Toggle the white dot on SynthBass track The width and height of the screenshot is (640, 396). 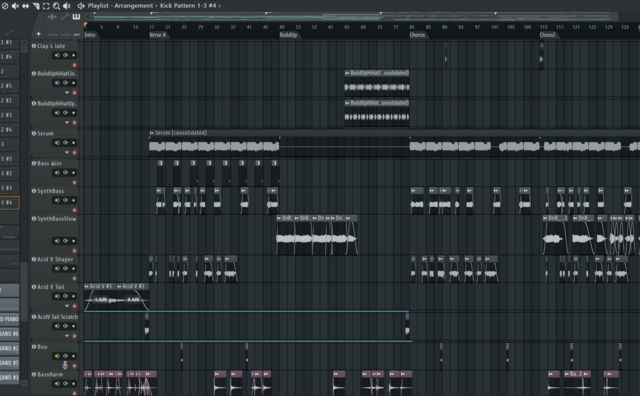(x=73, y=200)
